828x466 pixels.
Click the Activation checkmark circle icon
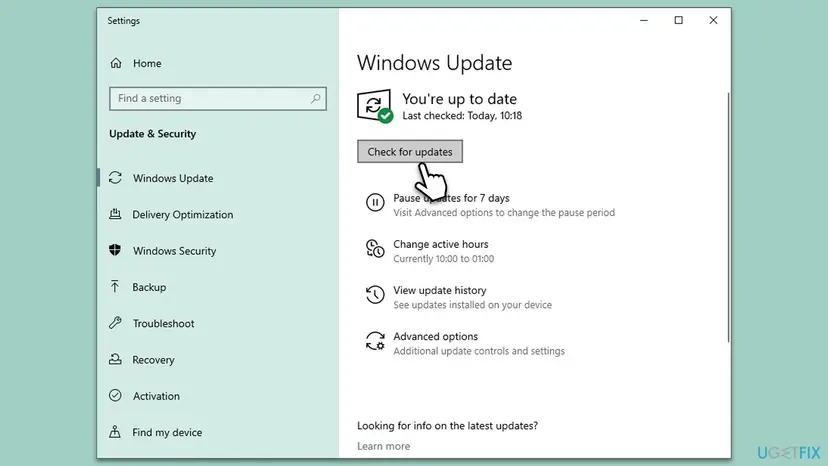[115, 395]
